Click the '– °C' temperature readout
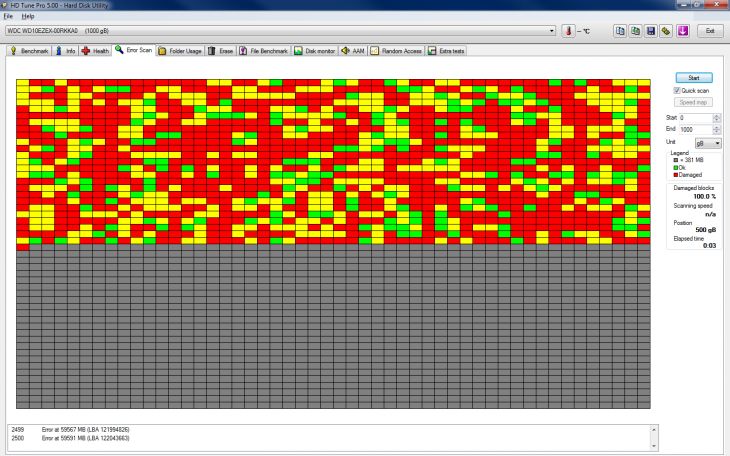Viewport: 730px width, 456px height. click(x=583, y=31)
